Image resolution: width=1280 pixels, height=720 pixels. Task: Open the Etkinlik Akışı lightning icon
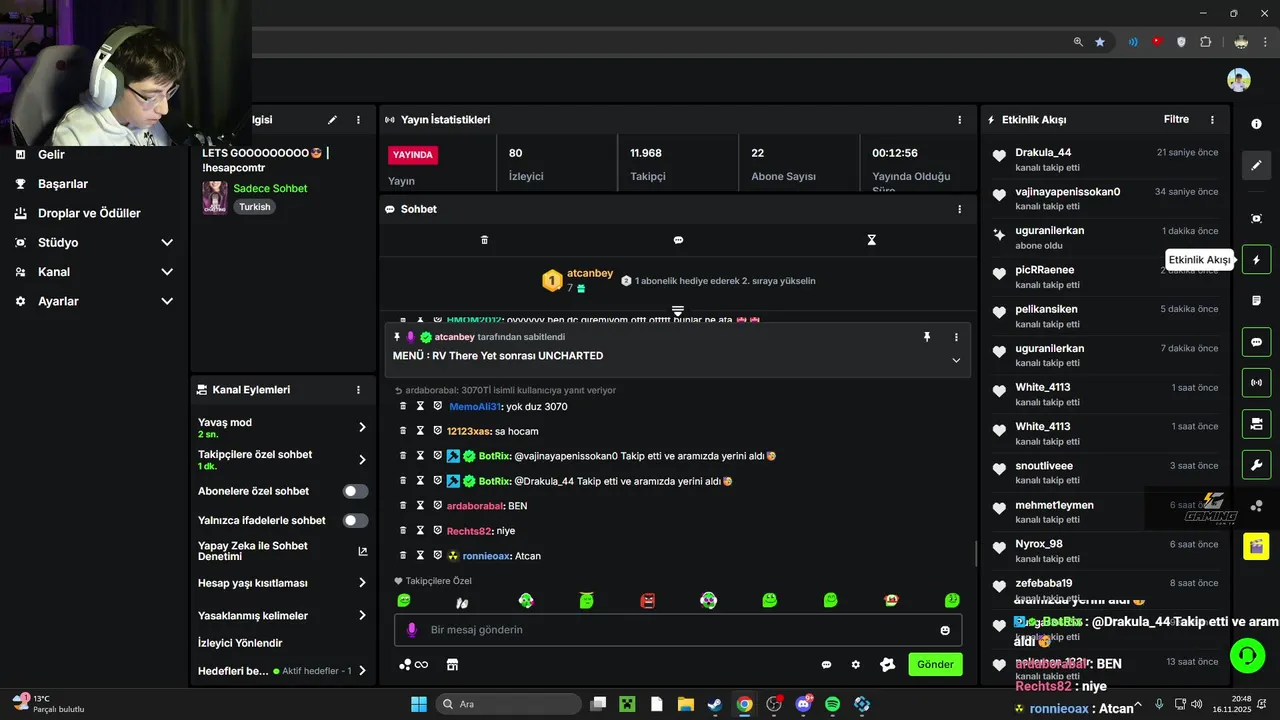coord(1256,260)
